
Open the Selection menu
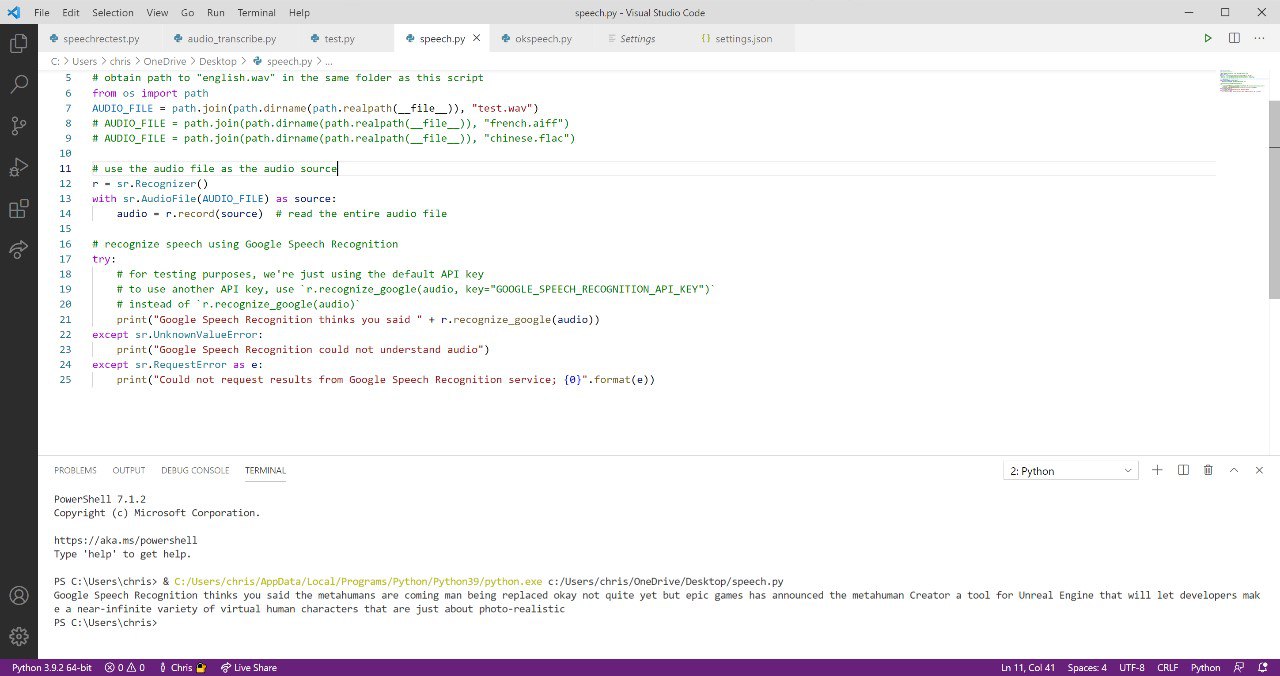113,13
